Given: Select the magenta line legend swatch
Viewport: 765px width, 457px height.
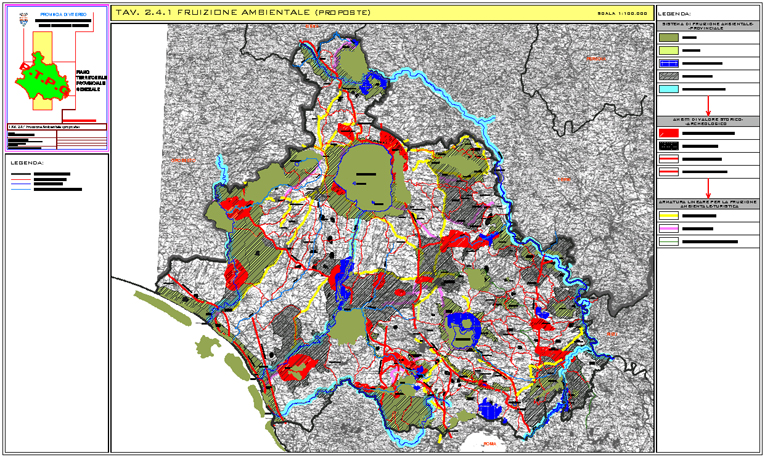Looking at the screenshot, I should (669, 229).
